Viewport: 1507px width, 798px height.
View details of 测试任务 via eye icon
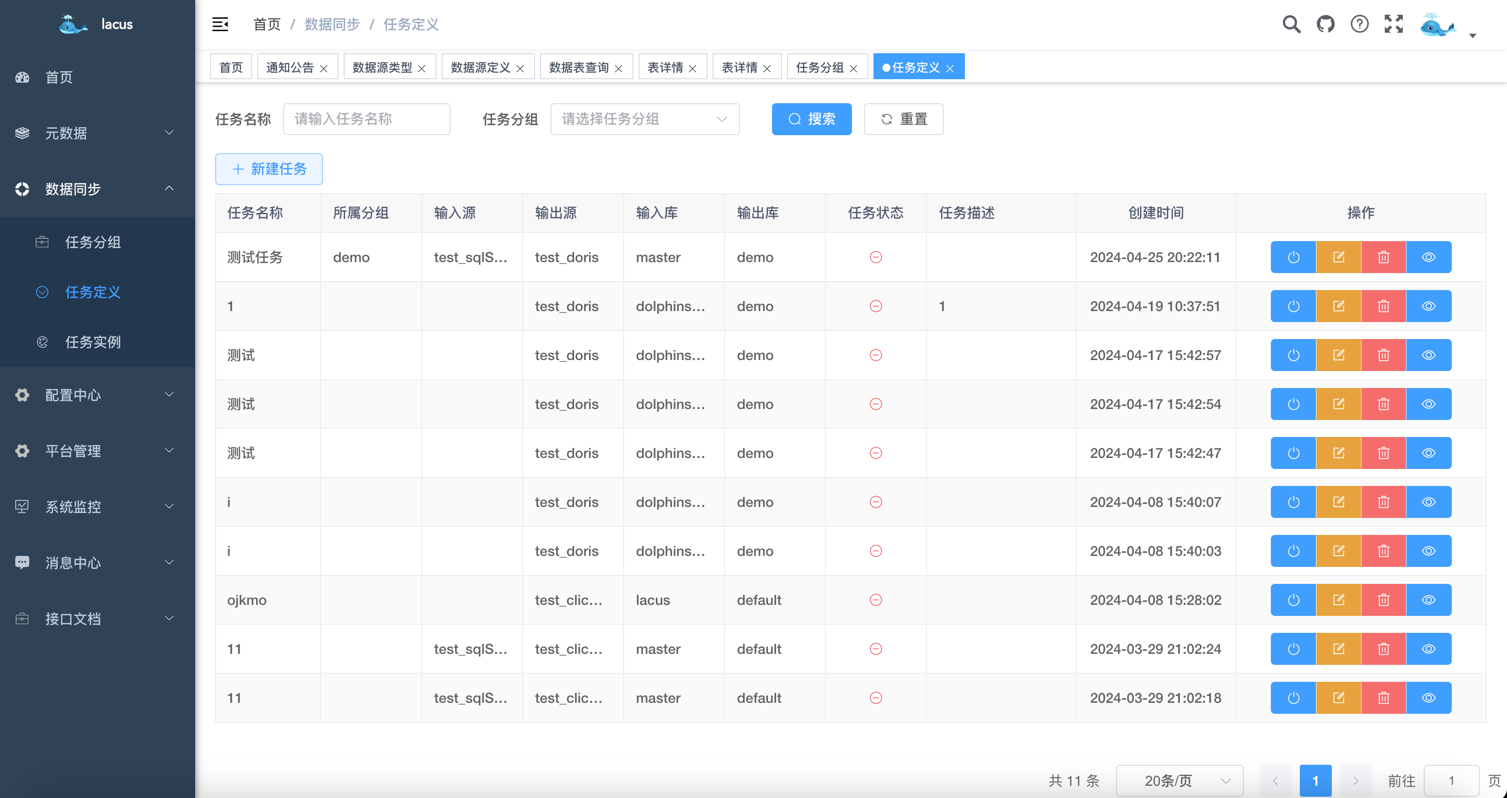pyautogui.click(x=1428, y=257)
